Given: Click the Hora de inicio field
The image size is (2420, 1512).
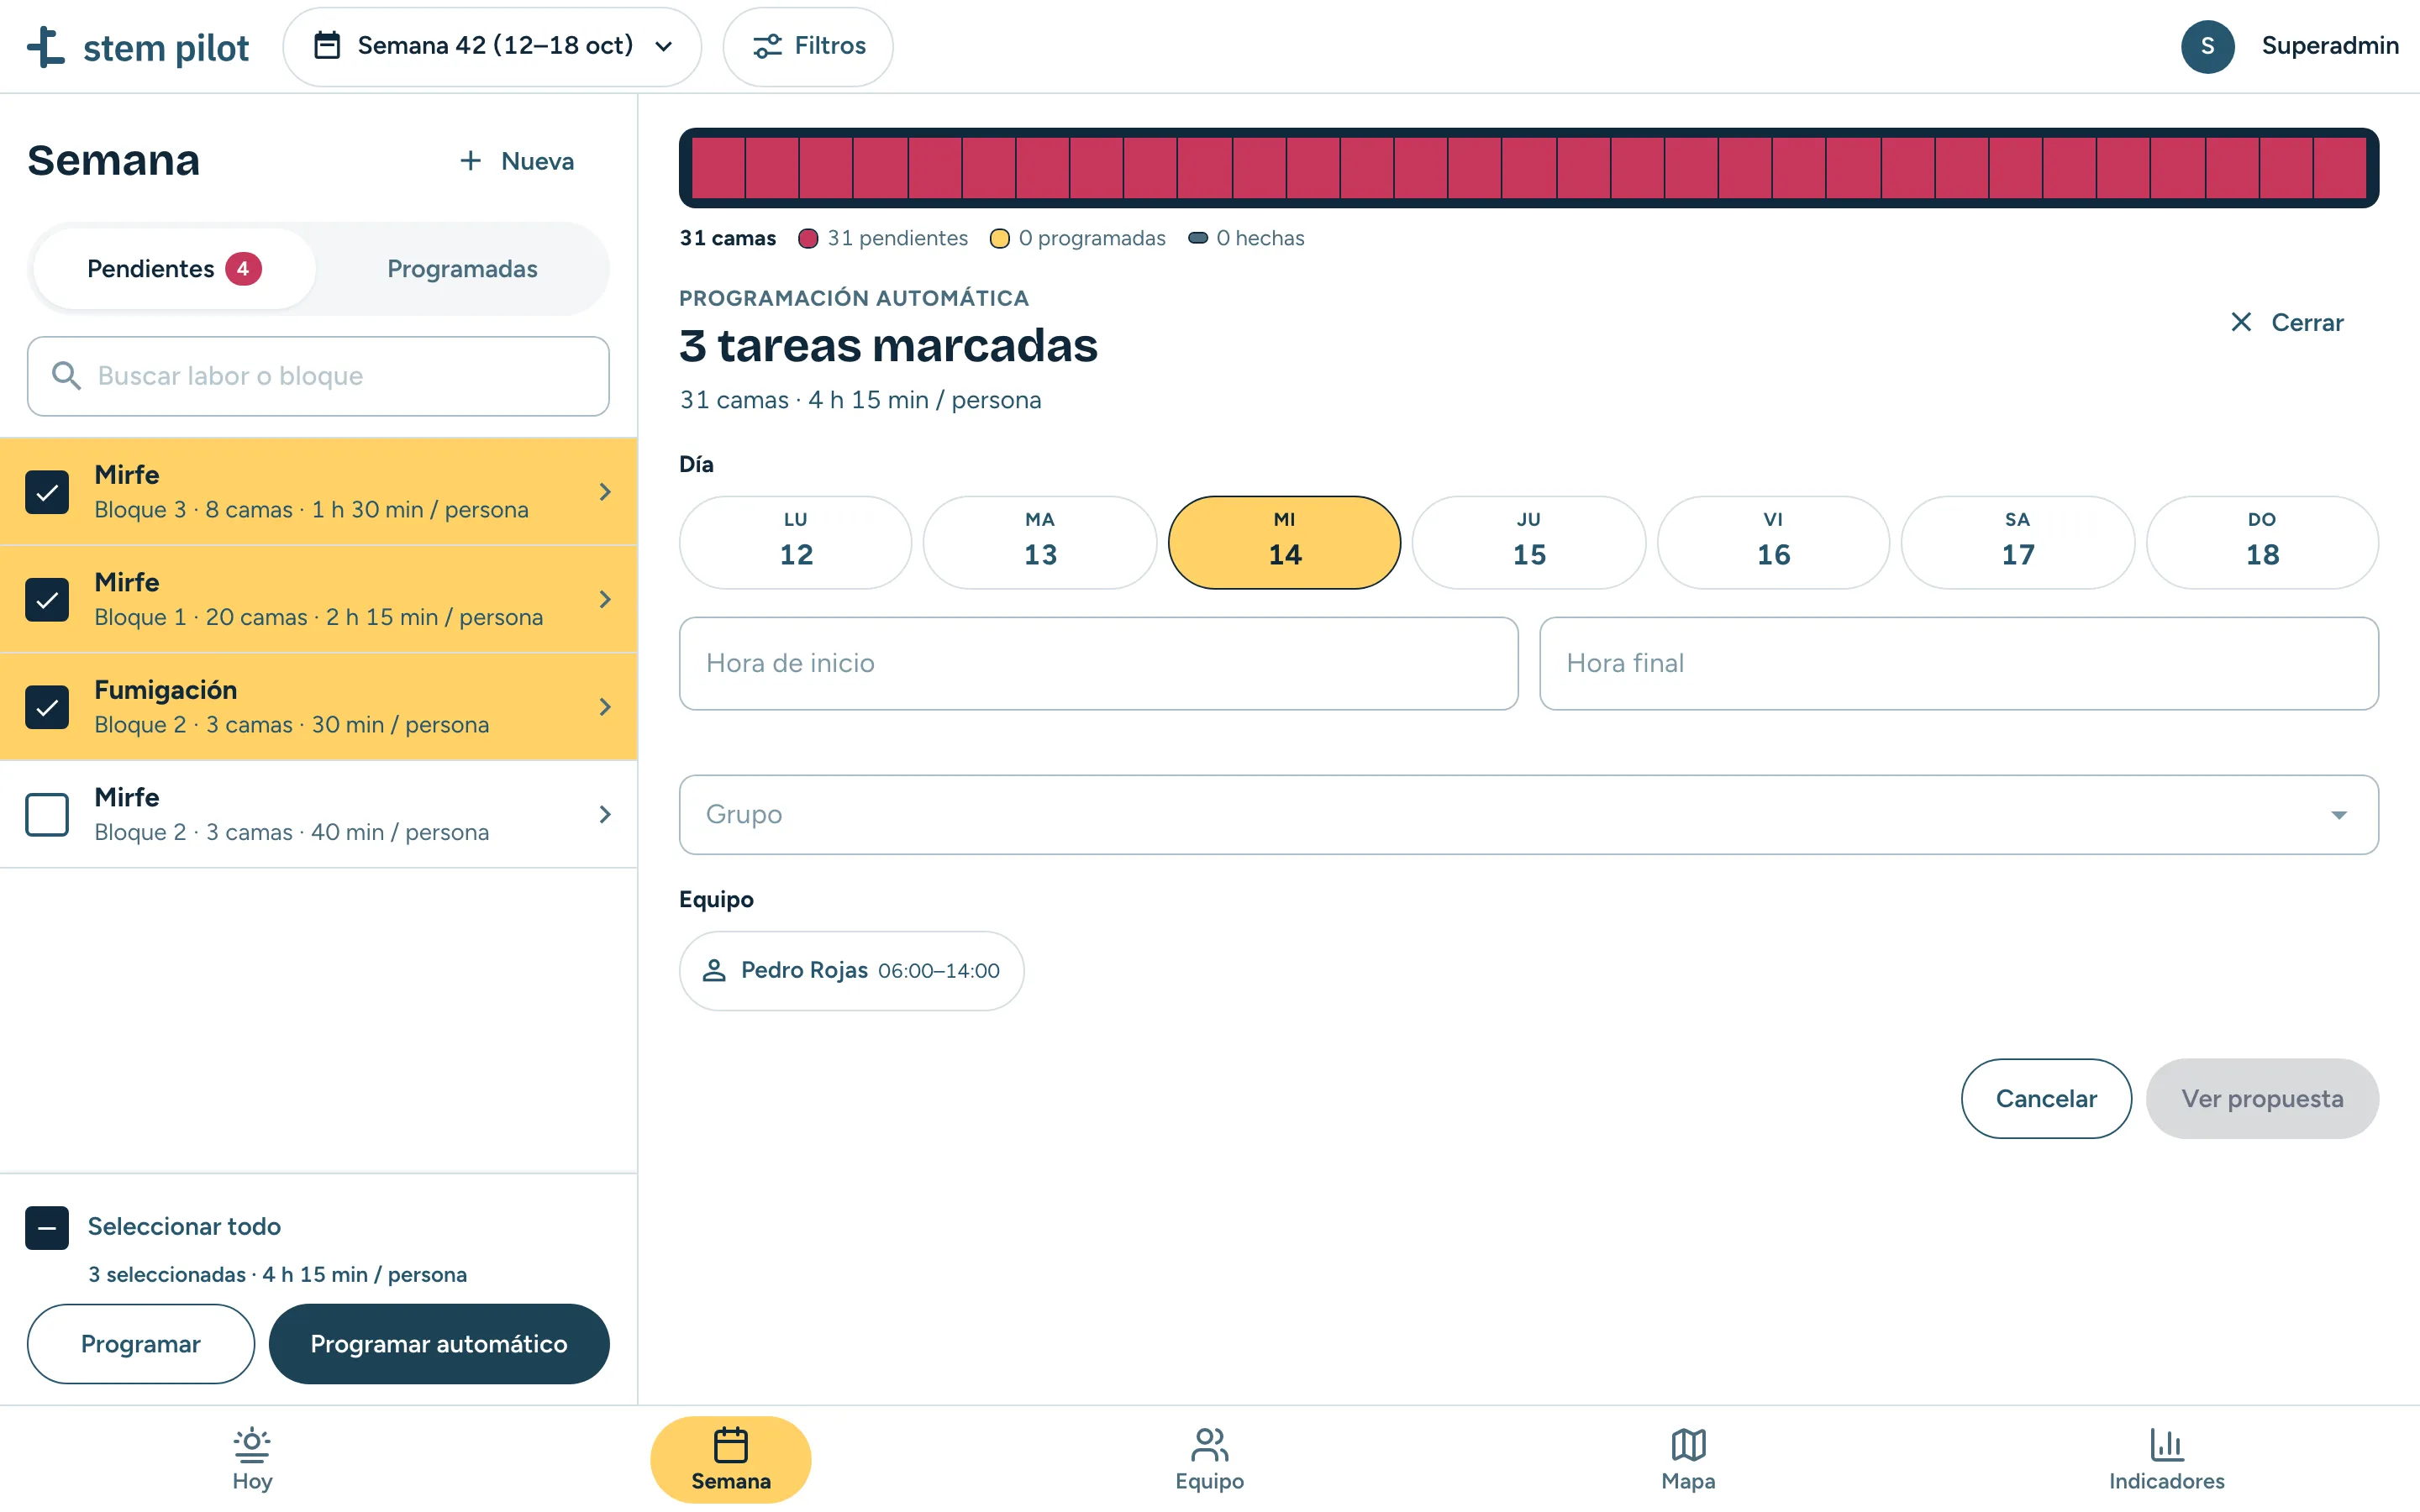Looking at the screenshot, I should pos(1098,663).
